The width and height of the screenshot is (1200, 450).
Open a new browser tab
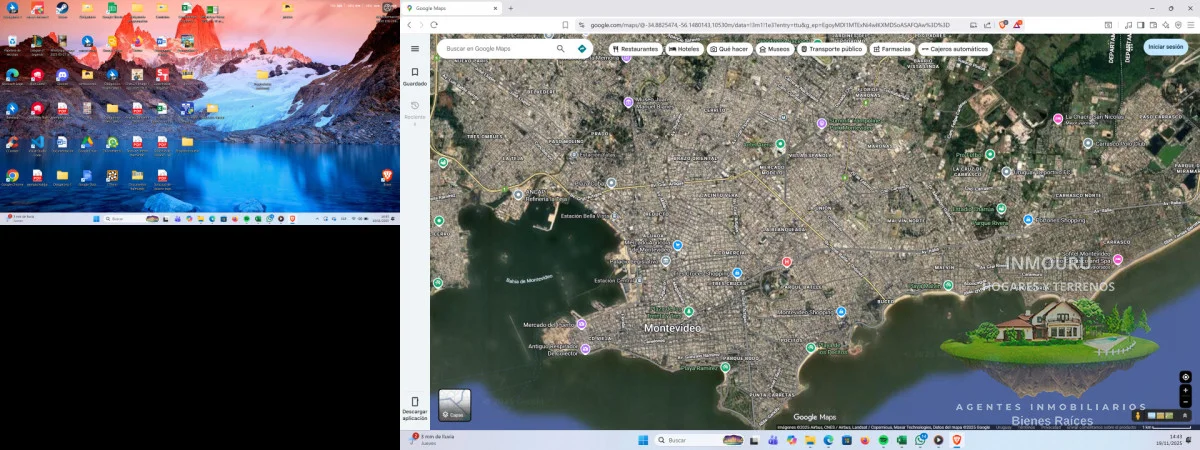click(511, 8)
